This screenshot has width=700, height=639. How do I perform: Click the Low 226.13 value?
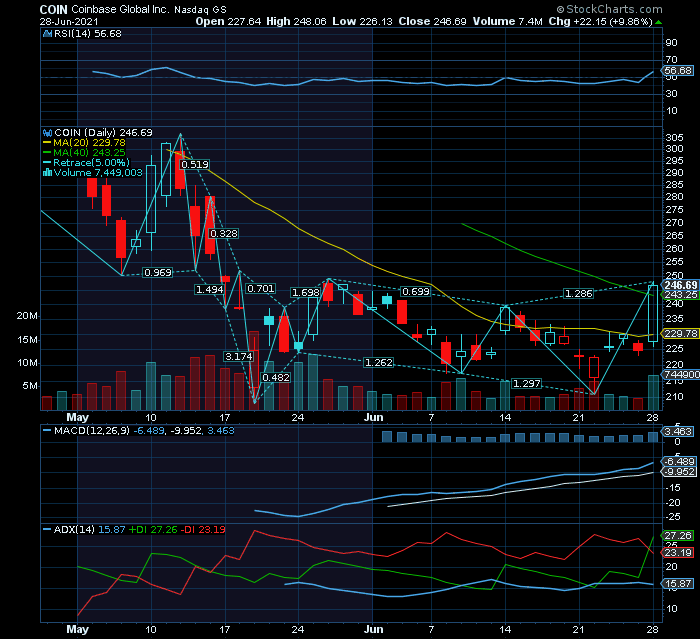coord(362,21)
